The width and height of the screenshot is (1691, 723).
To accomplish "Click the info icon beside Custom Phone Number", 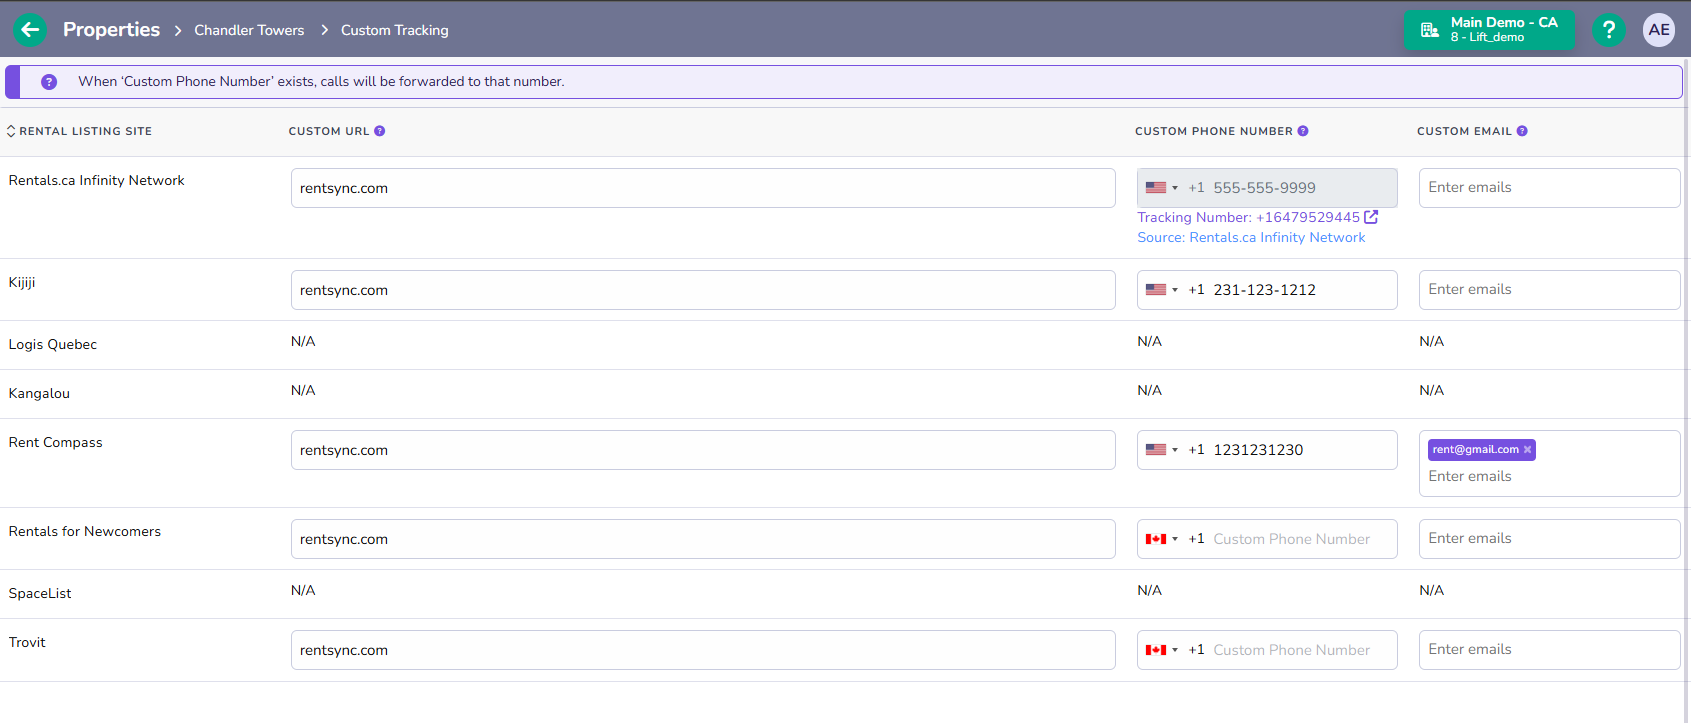I will [x=1303, y=131].
